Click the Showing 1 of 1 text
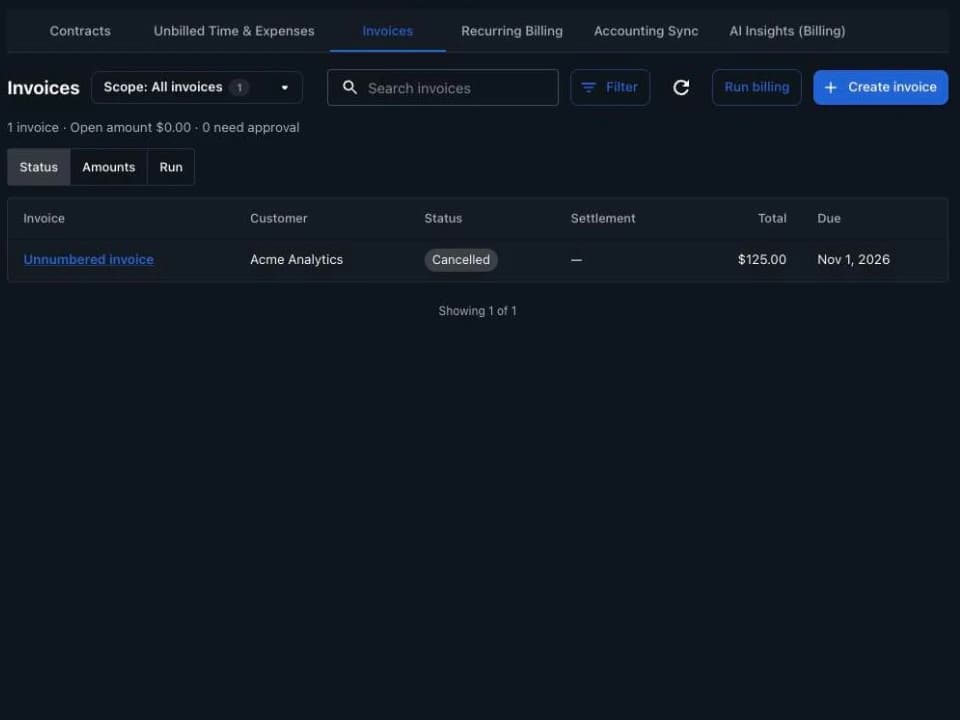 (x=478, y=311)
